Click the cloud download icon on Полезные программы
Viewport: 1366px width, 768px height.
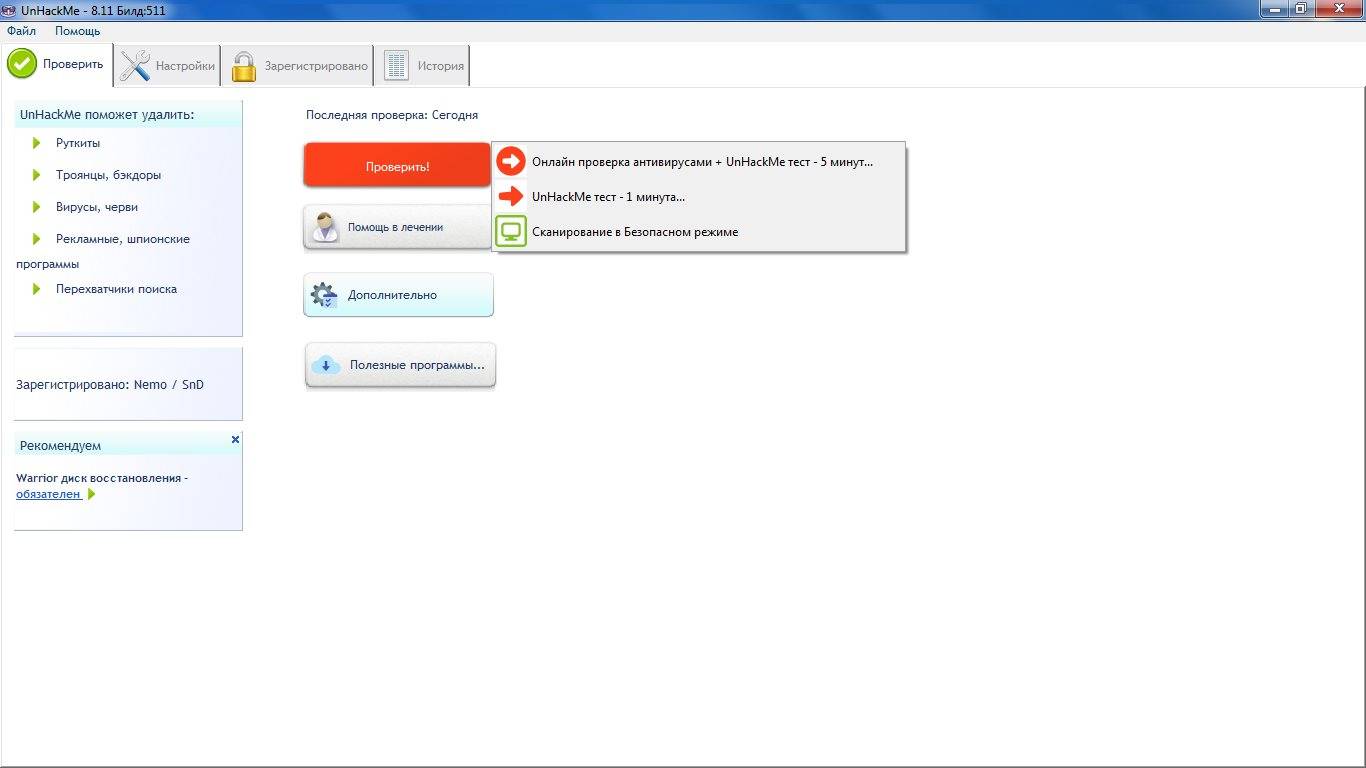click(326, 365)
